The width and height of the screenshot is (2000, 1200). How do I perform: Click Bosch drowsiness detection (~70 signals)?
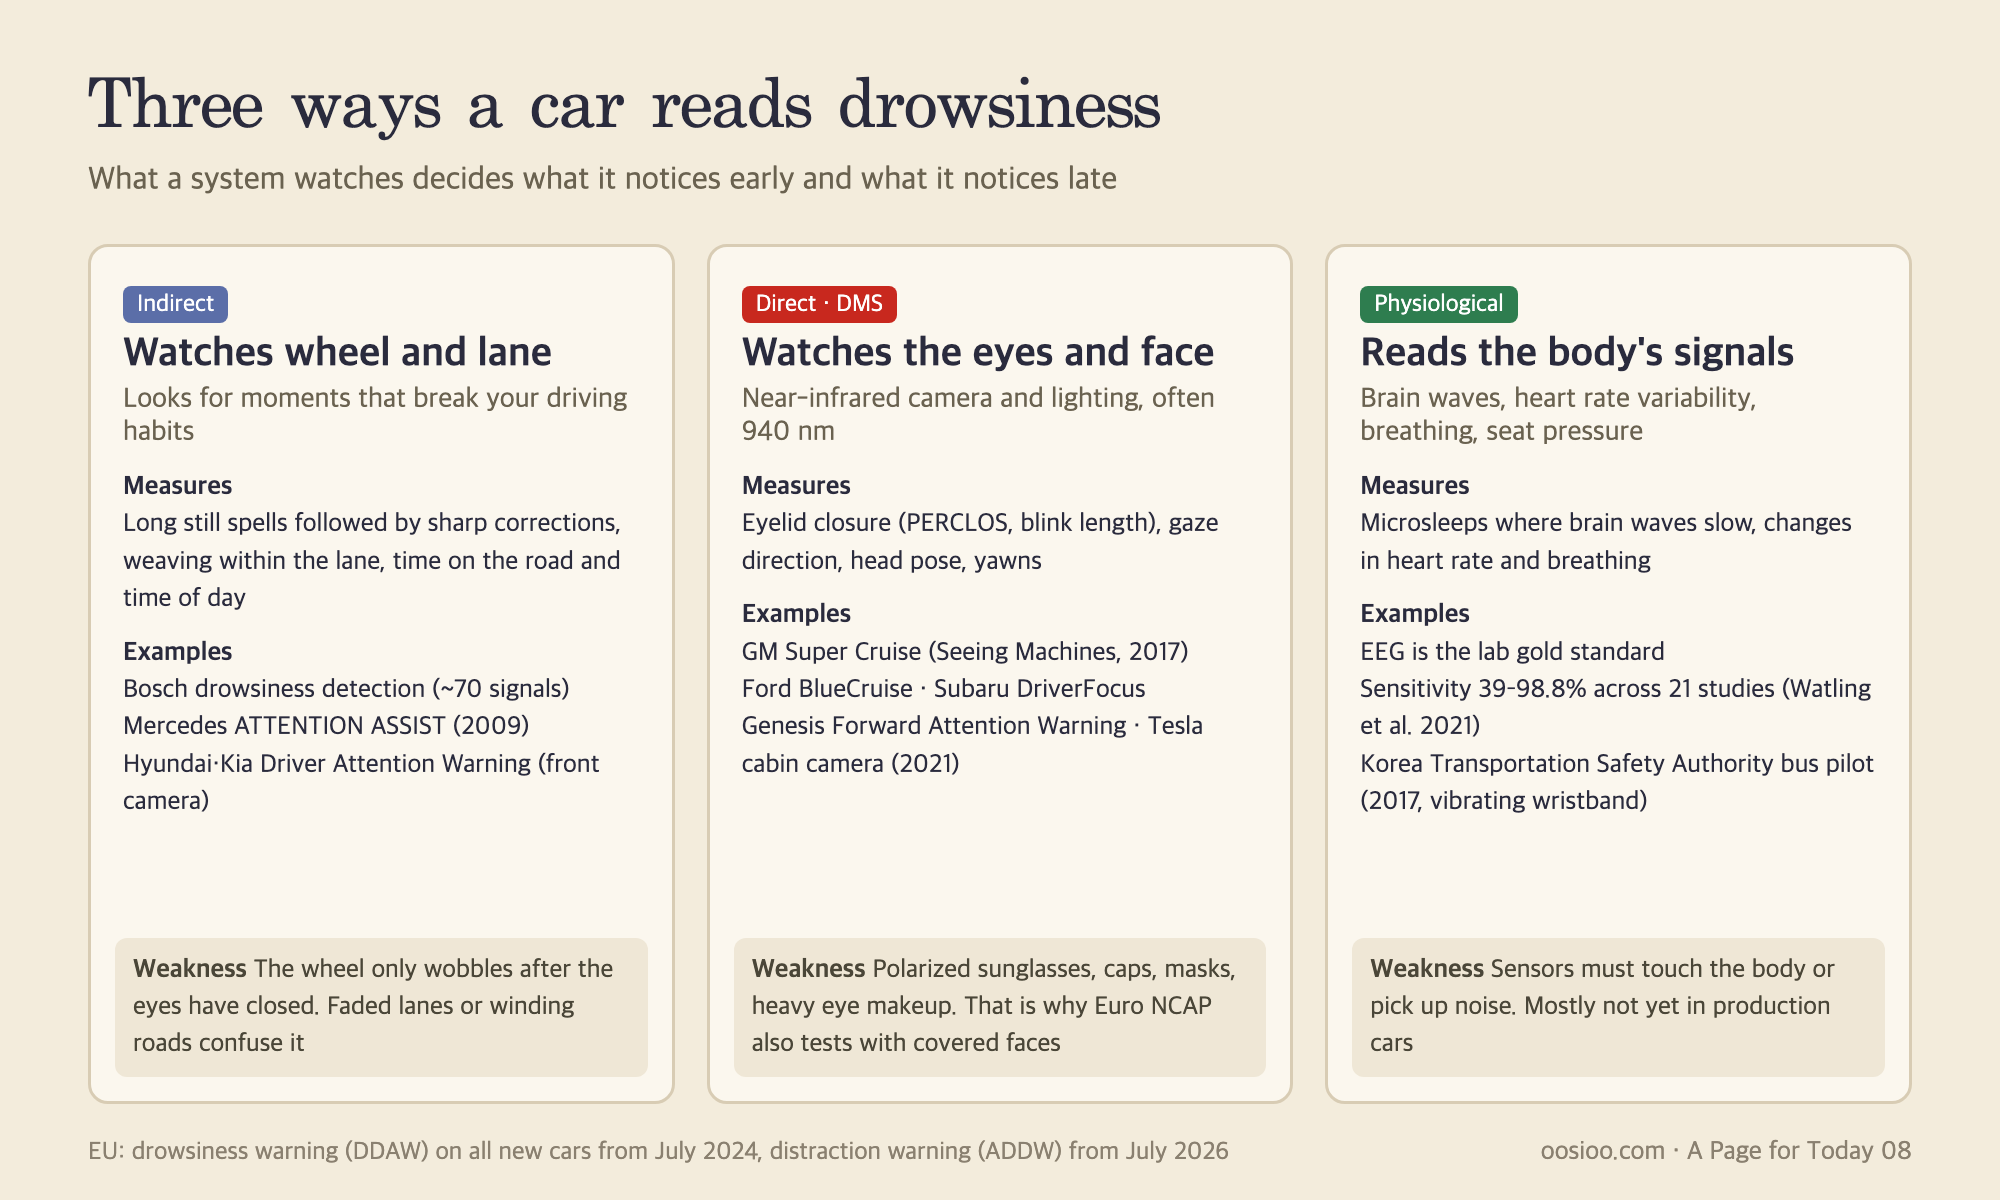pos(346,688)
